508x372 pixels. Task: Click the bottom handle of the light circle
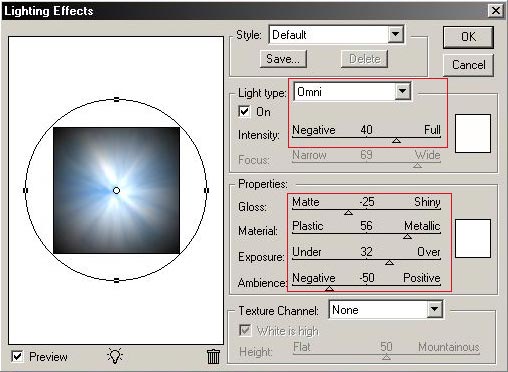tap(116, 281)
